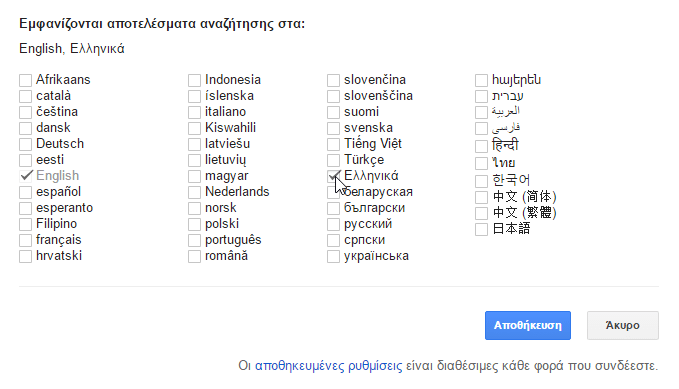679x389 pixels.
Task: Select the 한국어 checkbox
Action: click(482, 180)
